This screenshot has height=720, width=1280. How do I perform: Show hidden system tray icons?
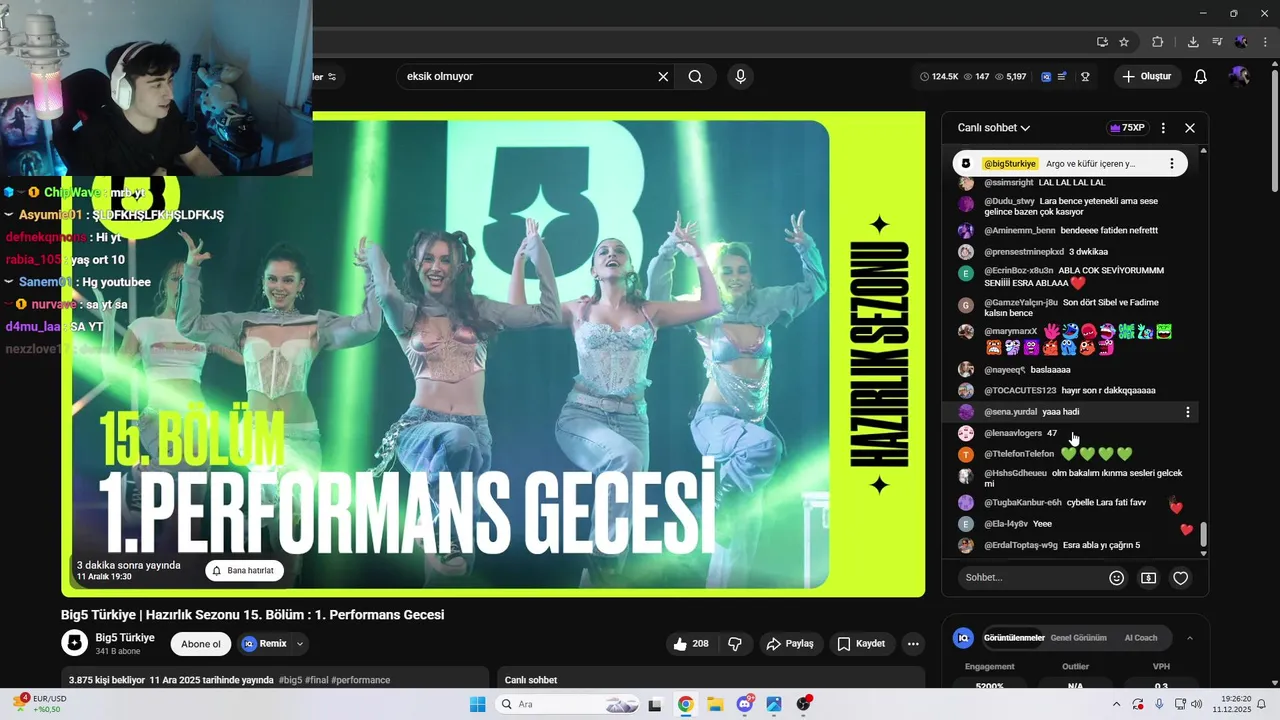click(x=1117, y=704)
